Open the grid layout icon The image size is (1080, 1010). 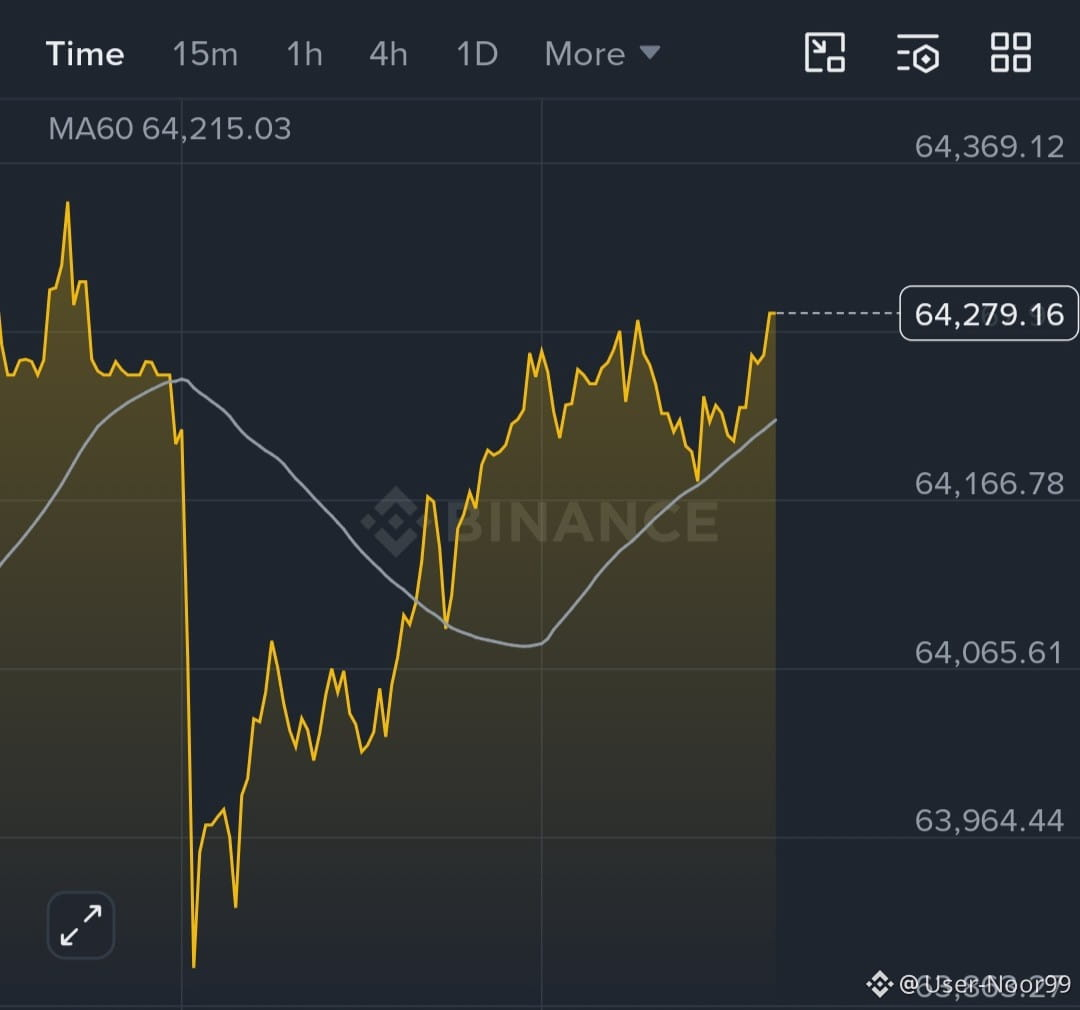tap(1010, 52)
